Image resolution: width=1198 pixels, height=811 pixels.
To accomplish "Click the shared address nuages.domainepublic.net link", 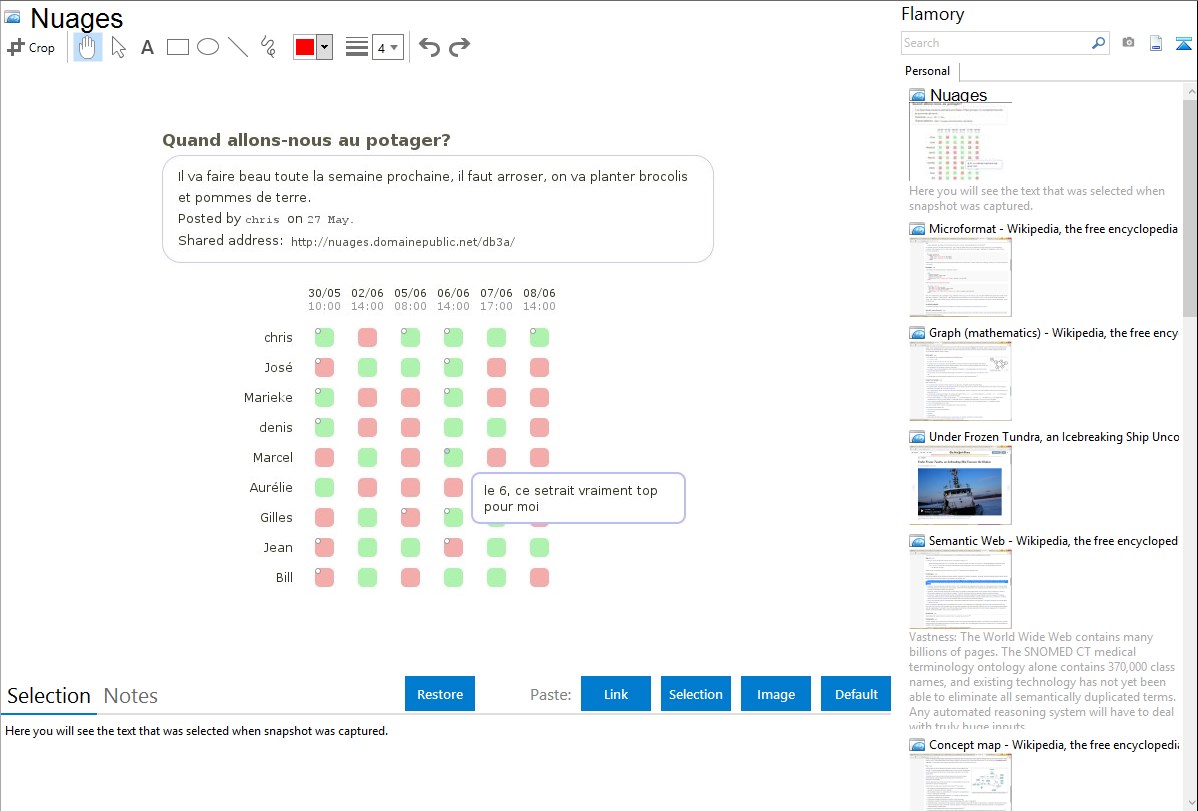I will [403, 242].
